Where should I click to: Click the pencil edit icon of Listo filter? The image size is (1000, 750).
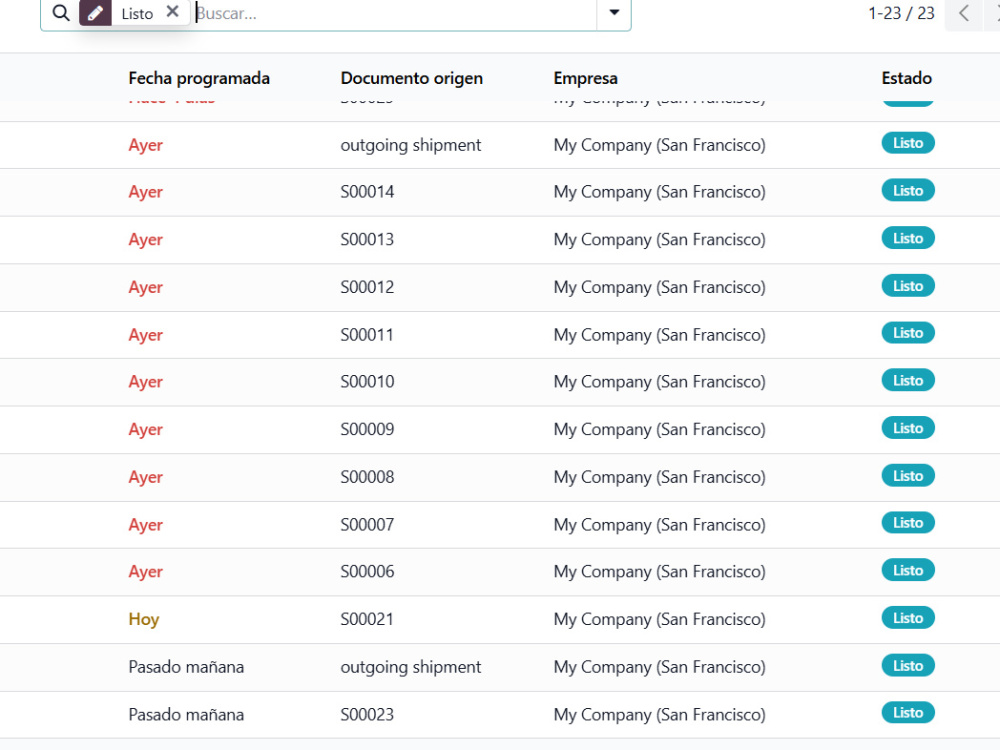click(x=96, y=13)
